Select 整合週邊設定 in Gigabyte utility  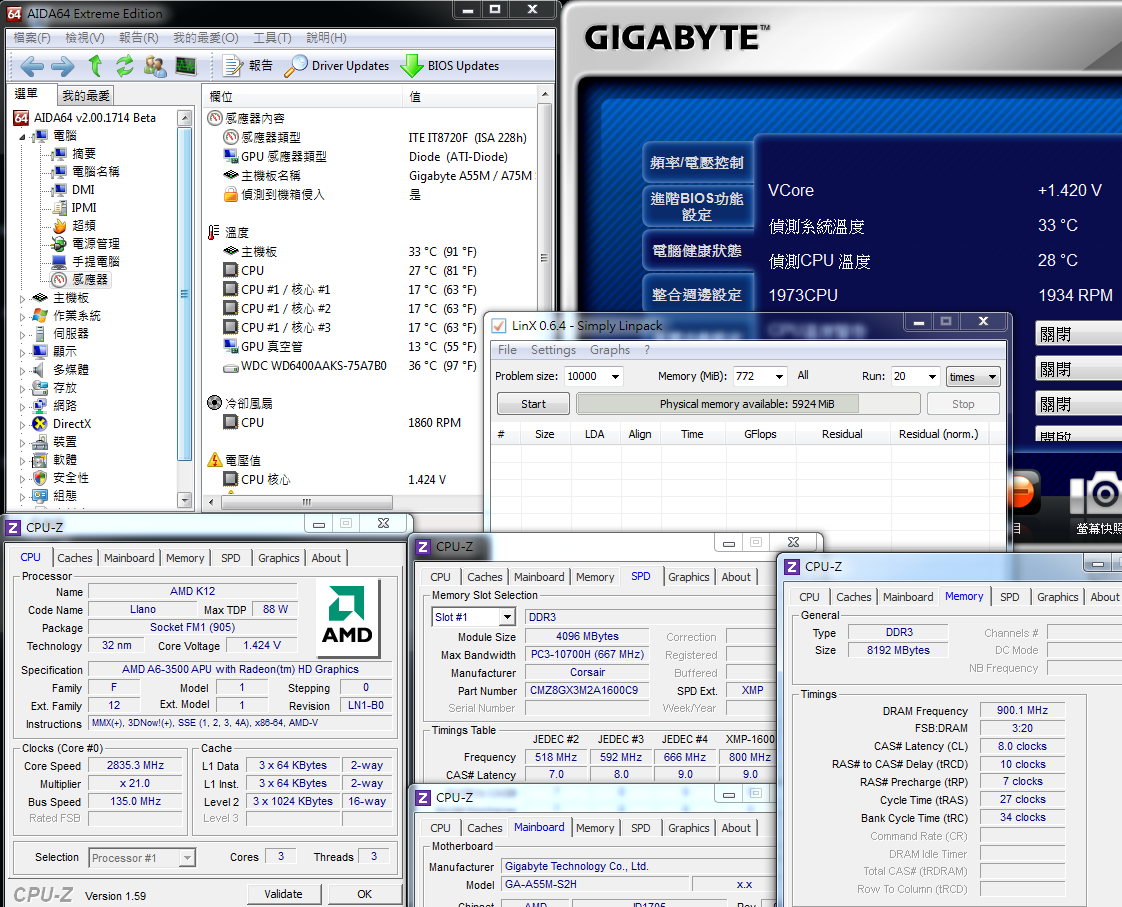coord(697,295)
